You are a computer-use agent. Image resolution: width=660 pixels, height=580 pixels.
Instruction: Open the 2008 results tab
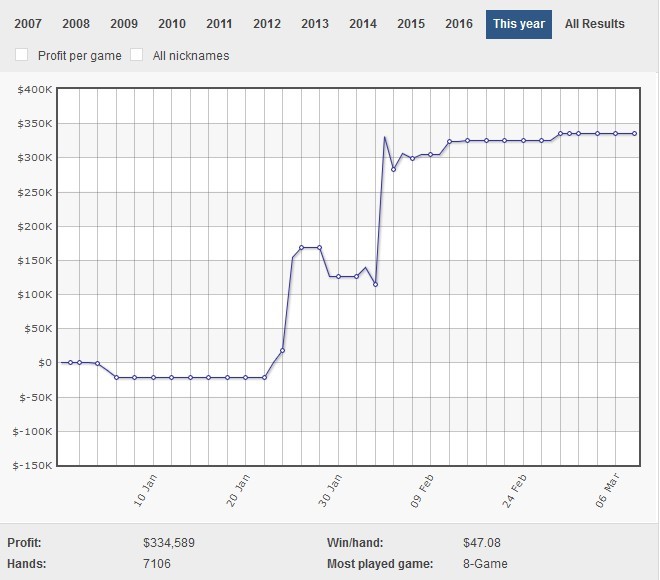[x=76, y=24]
